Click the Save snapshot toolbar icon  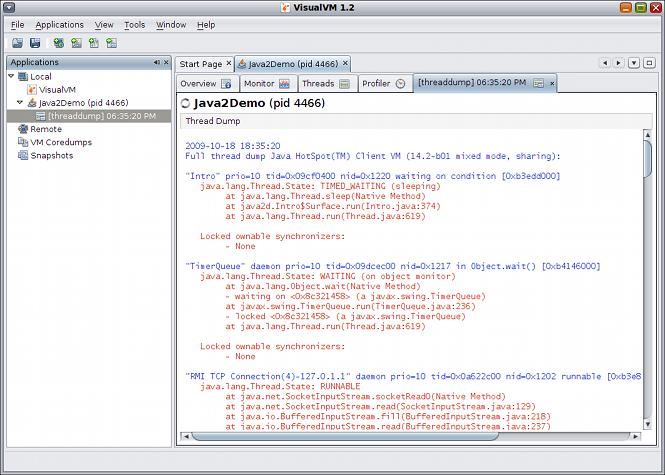[x=35, y=42]
